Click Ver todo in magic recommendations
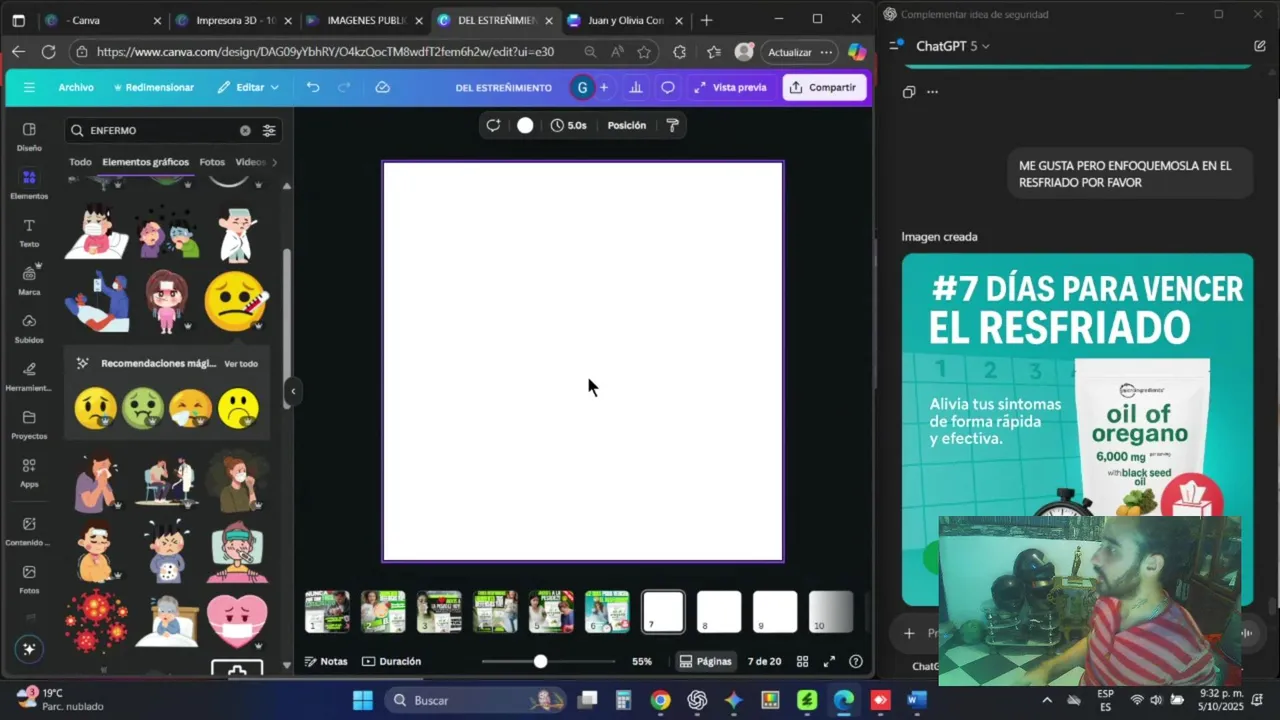The height and width of the screenshot is (720, 1280). pyautogui.click(x=241, y=364)
